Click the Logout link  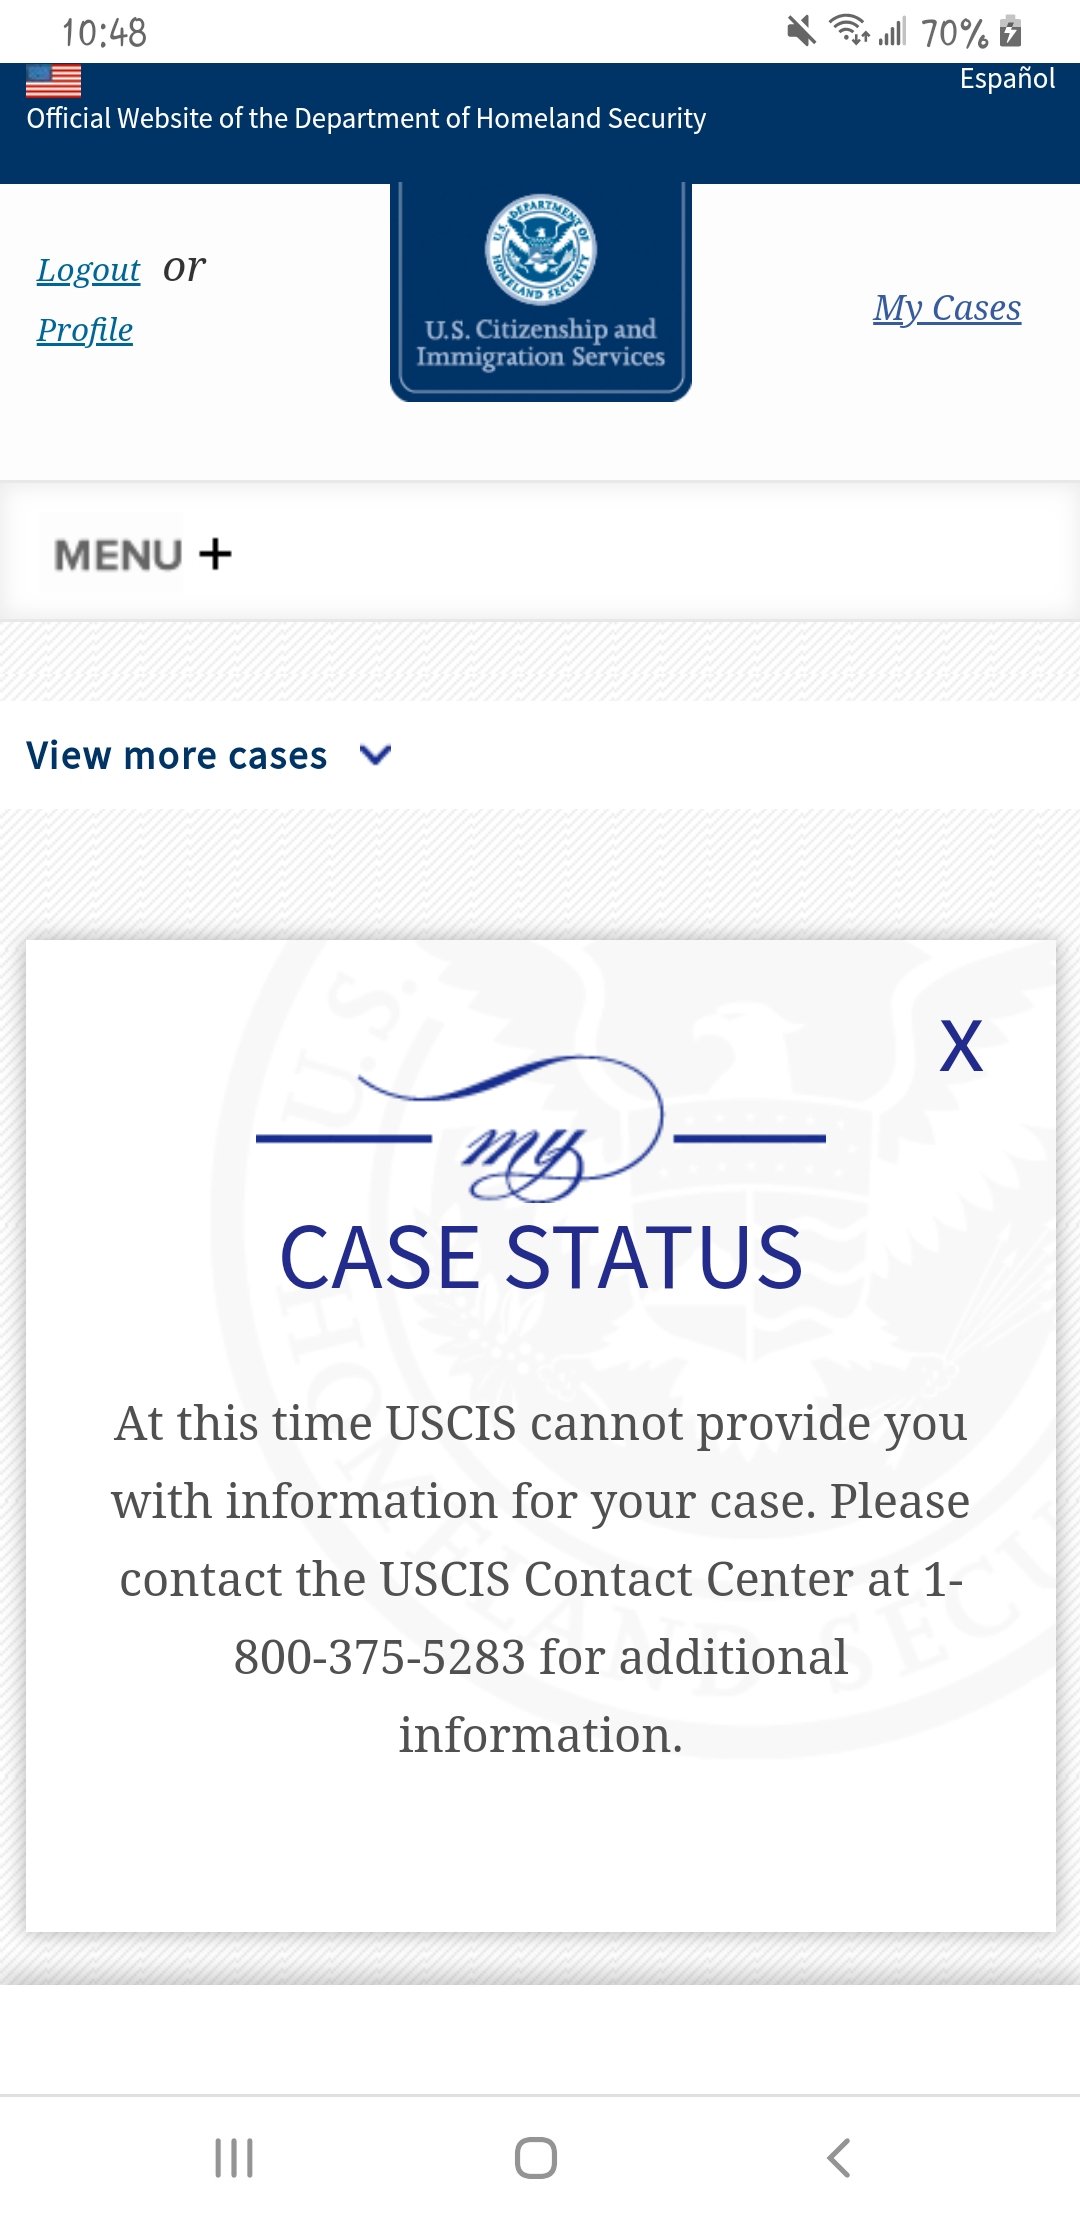(x=88, y=270)
